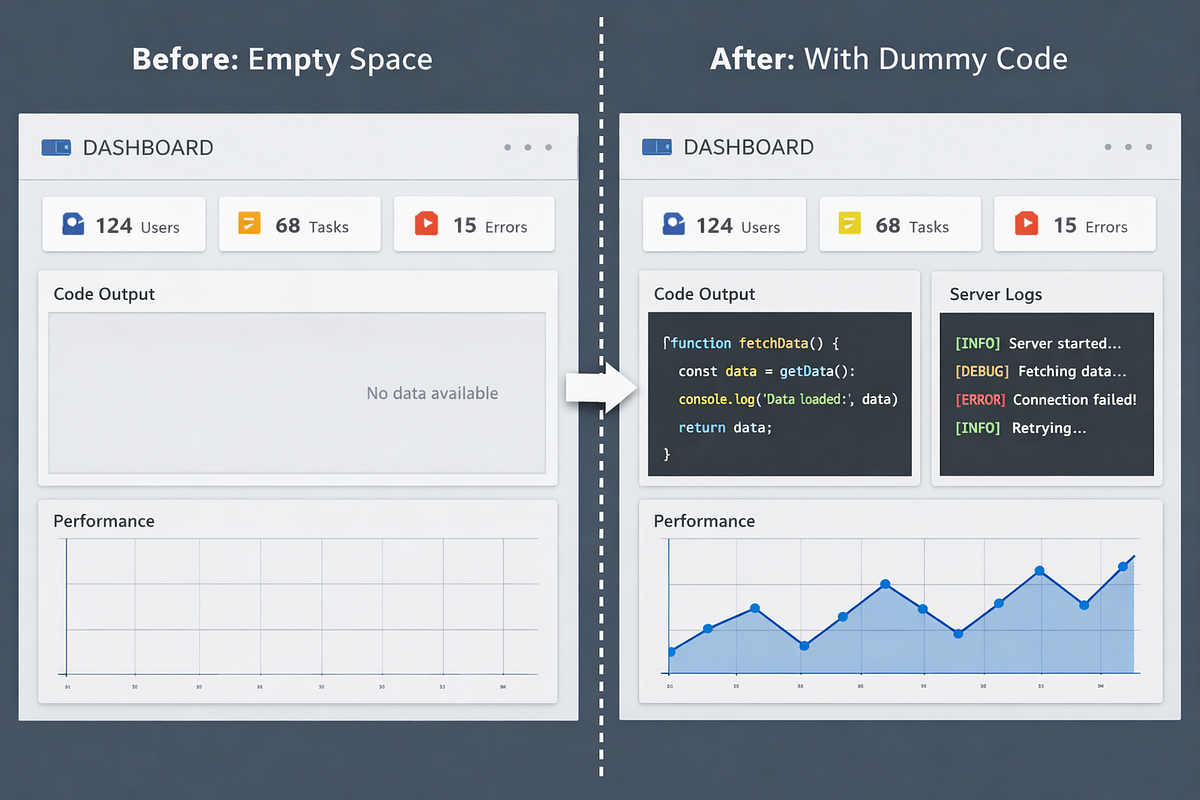Click the Code Output heading in the After dashboard
The height and width of the screenshot is (800, 1200).
point(704,294)
